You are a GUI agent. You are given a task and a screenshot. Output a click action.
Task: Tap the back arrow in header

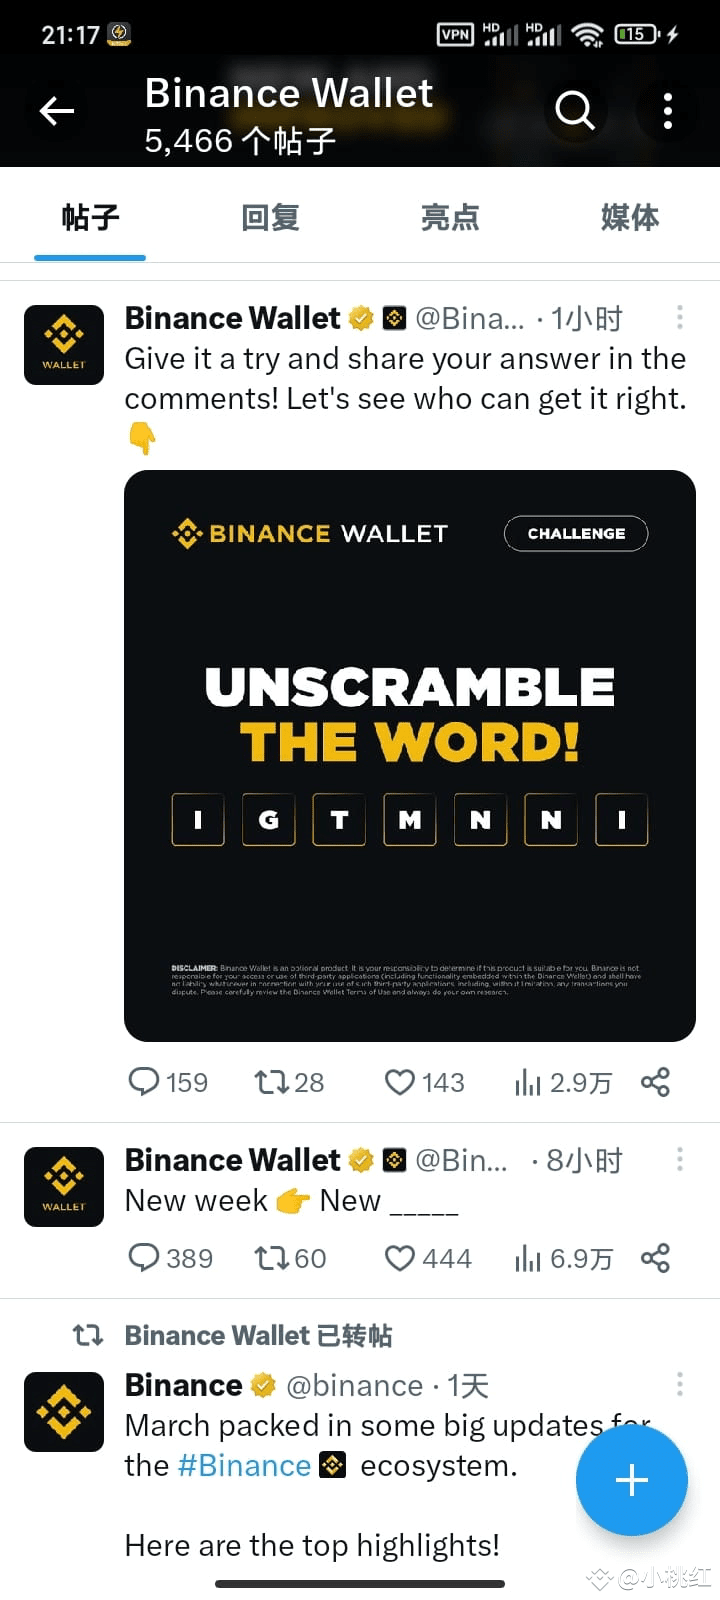point(57,111)
